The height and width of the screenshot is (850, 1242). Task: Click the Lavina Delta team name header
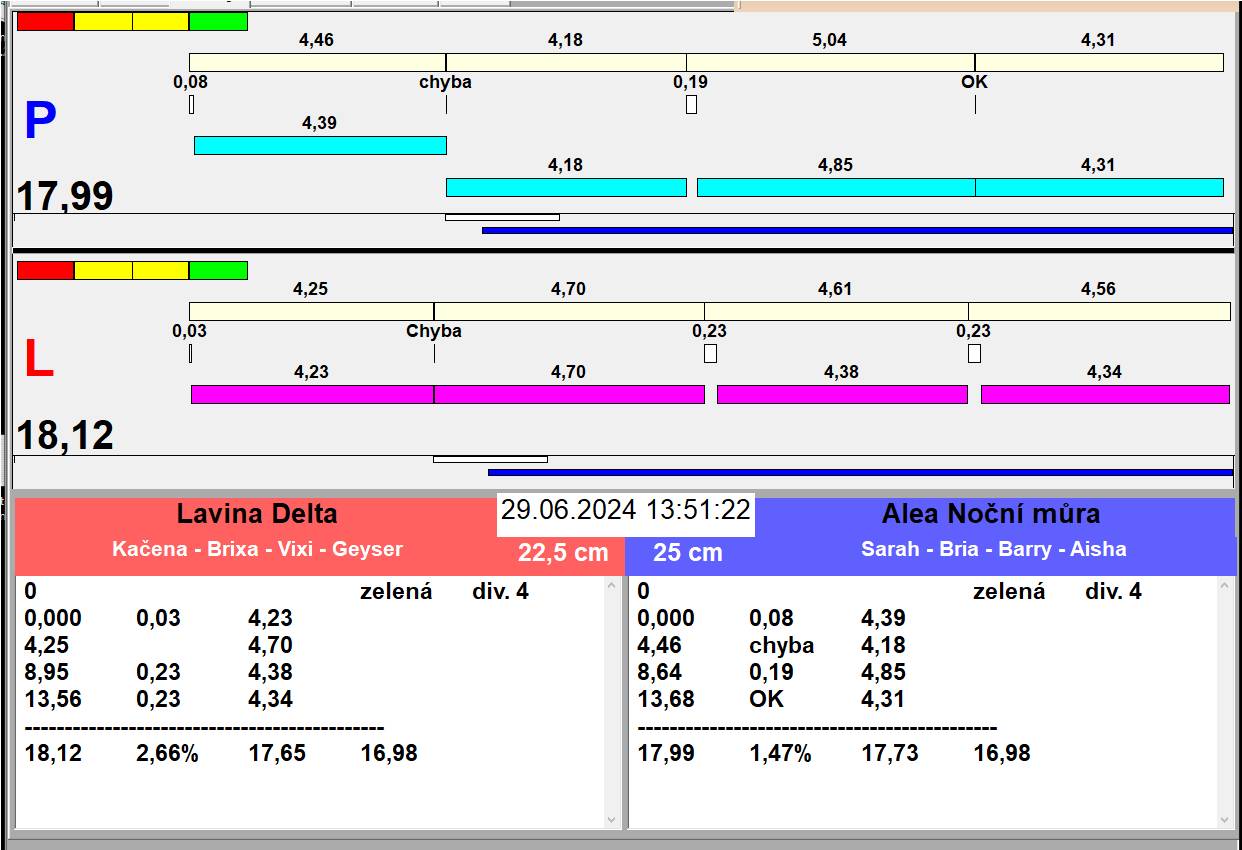[257, 514]
